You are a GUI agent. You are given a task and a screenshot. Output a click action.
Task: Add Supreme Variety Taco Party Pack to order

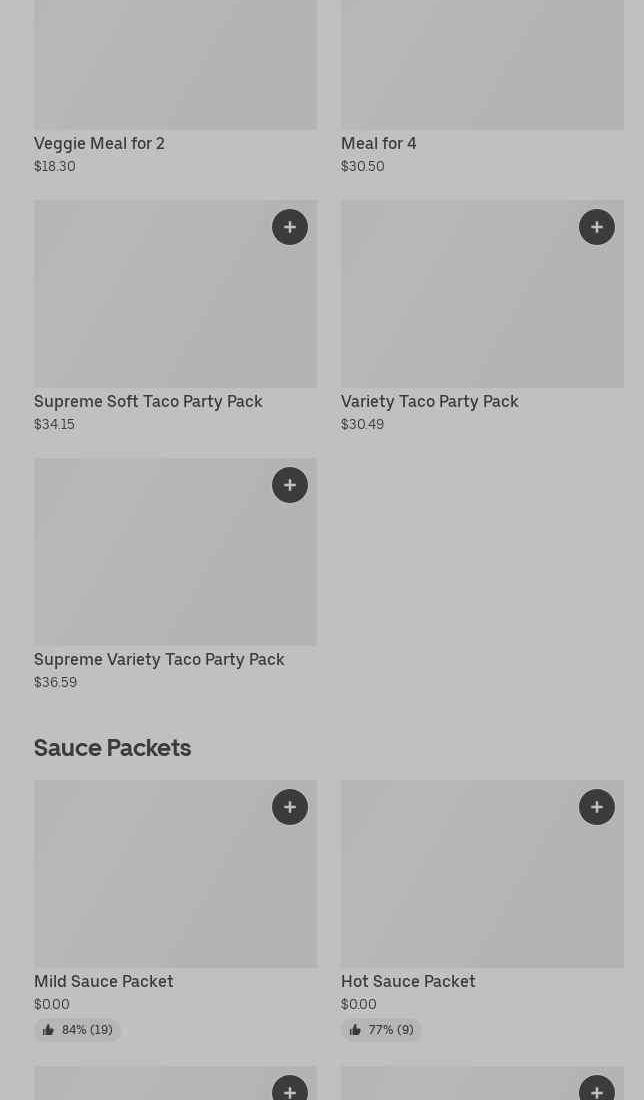pos(290,485)
